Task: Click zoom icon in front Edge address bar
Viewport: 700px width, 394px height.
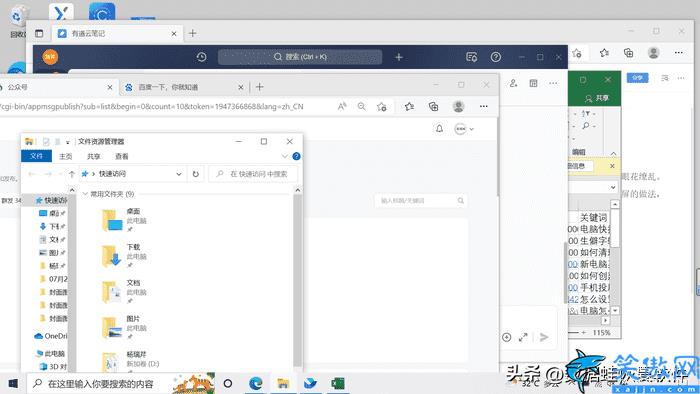Action: (x=362, y=106)
